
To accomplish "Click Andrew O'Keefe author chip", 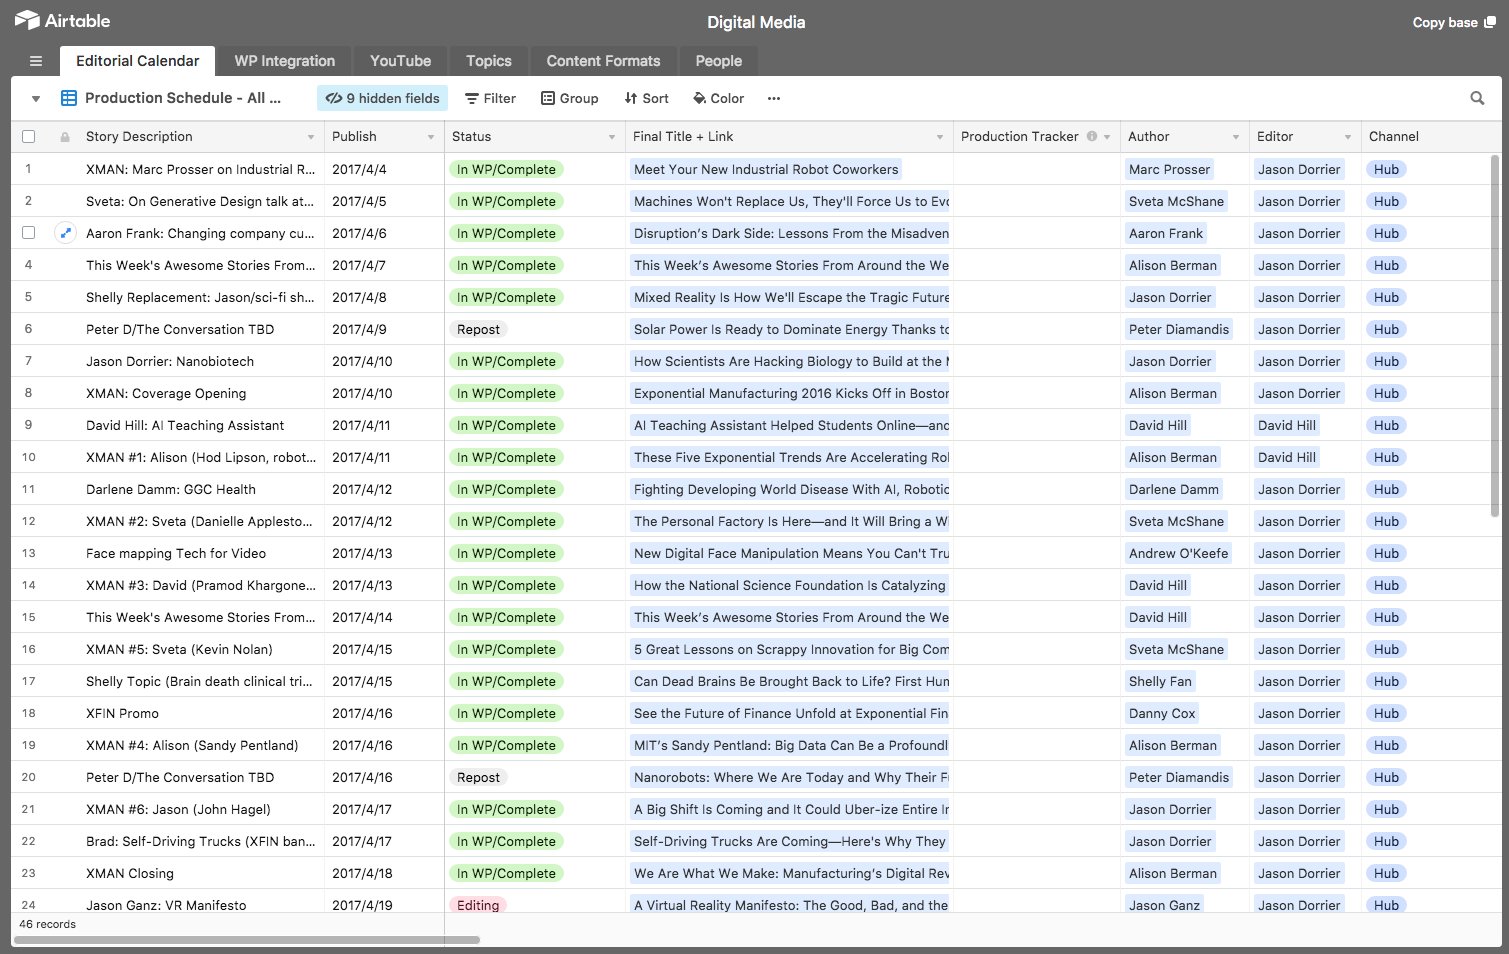I will (1178, 553).
